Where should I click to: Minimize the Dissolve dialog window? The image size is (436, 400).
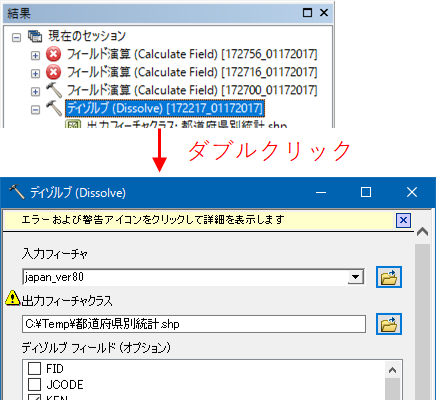tap(321, 192)
